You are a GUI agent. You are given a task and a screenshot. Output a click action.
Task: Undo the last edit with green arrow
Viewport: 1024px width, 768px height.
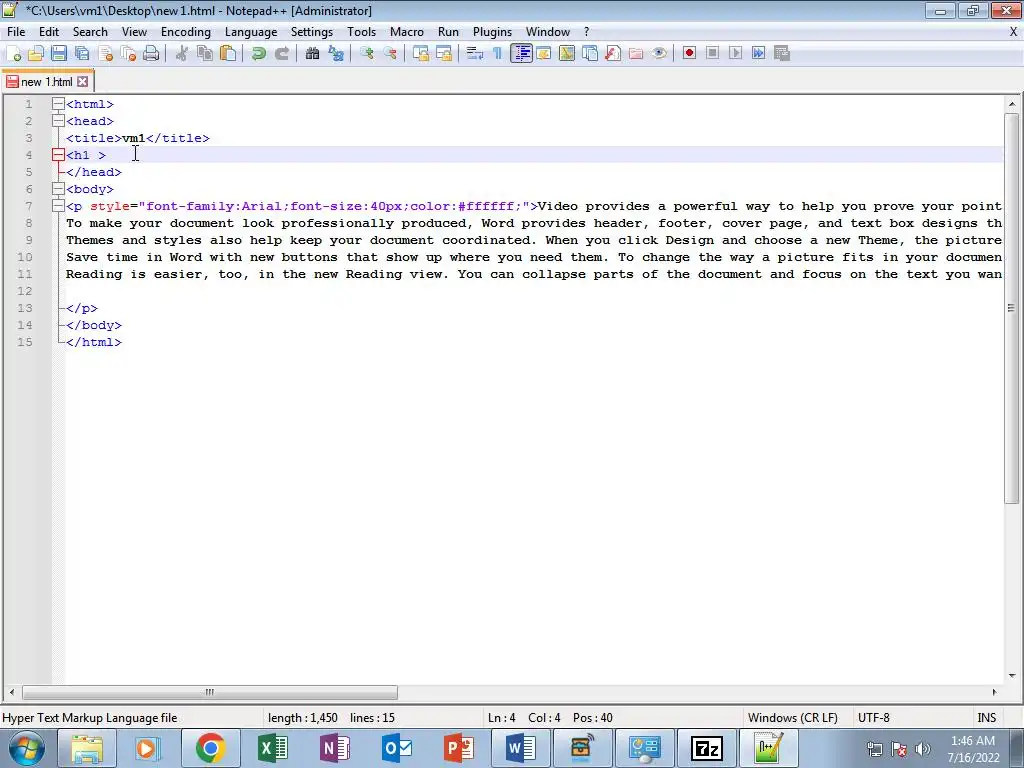click(259, 54)
